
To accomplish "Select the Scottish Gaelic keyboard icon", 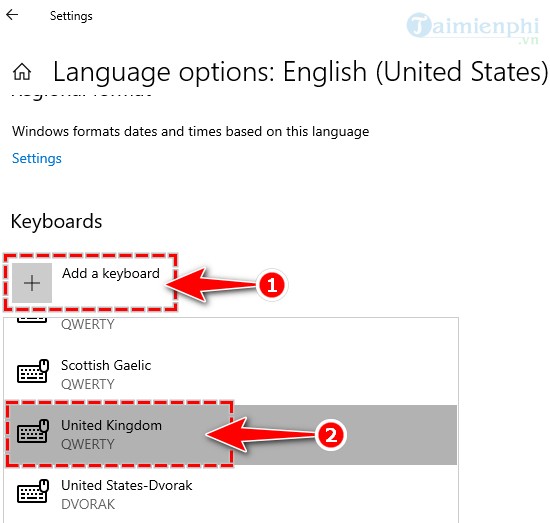I will (33, 371).
